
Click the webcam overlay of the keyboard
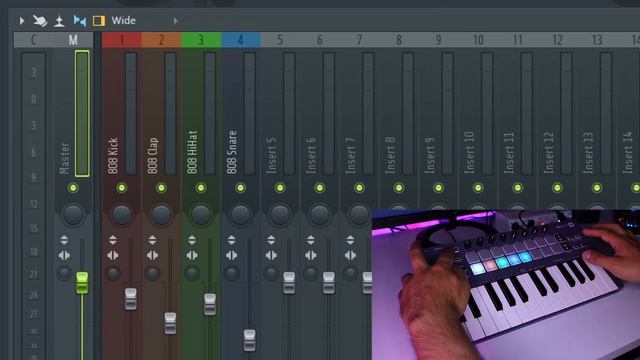506,285
